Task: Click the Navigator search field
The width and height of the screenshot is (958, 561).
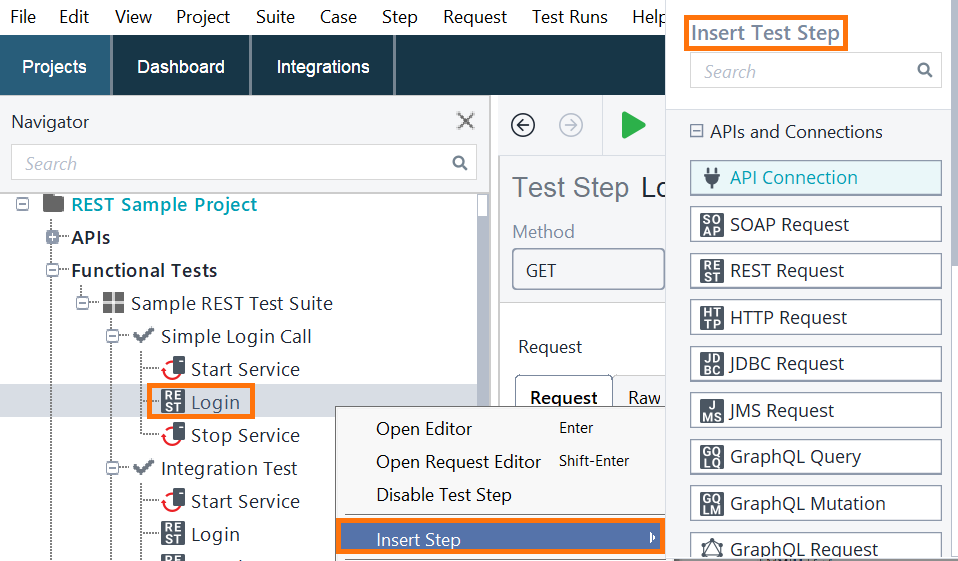Action: (243, 163)
